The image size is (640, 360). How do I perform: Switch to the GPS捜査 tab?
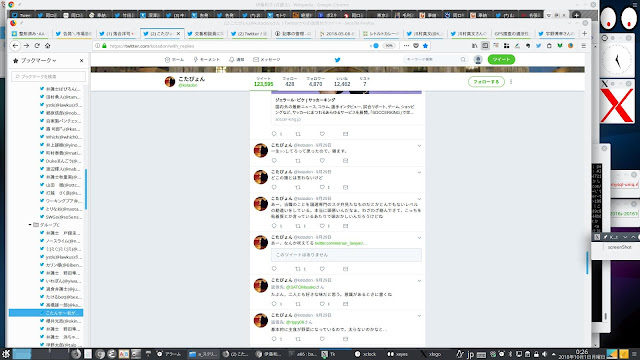(x=512, y=33)
